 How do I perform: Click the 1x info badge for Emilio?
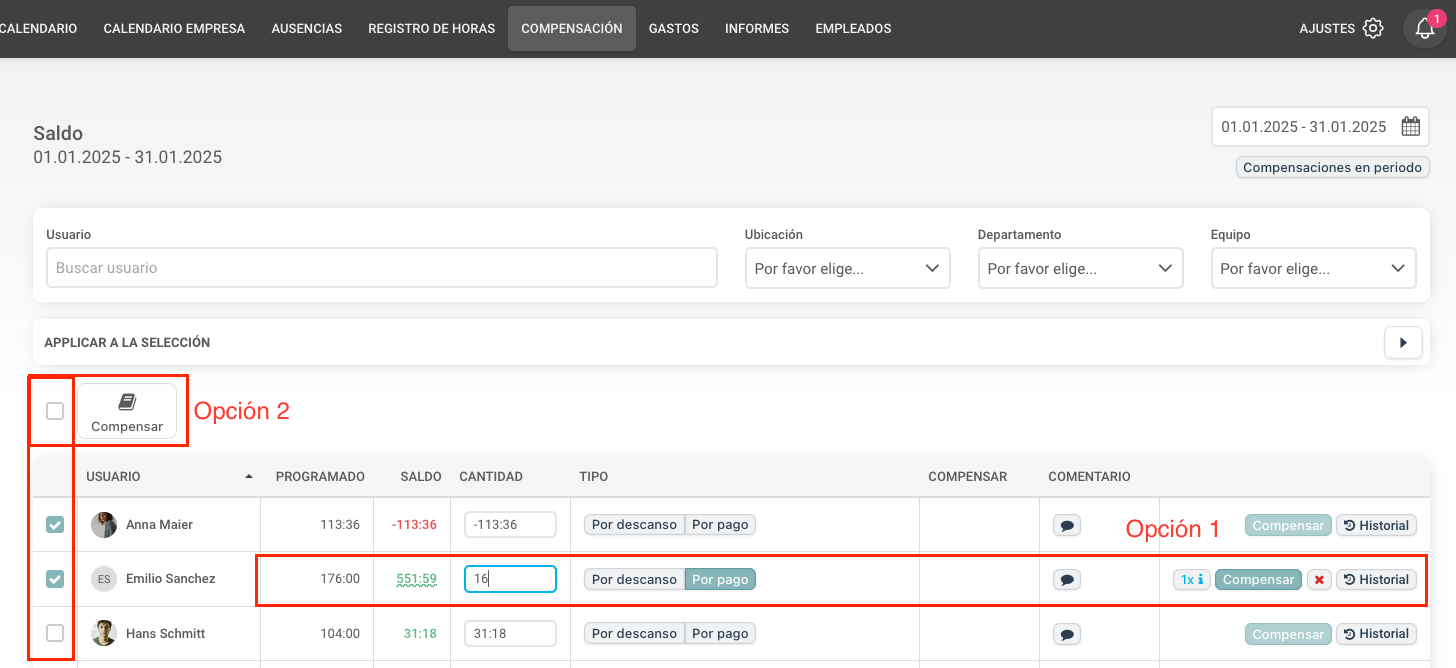tap(1191, 579)
